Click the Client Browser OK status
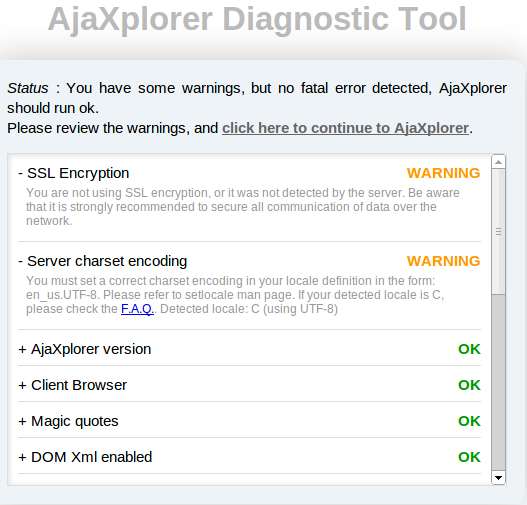The image size is (527, 505). (469, 385)
